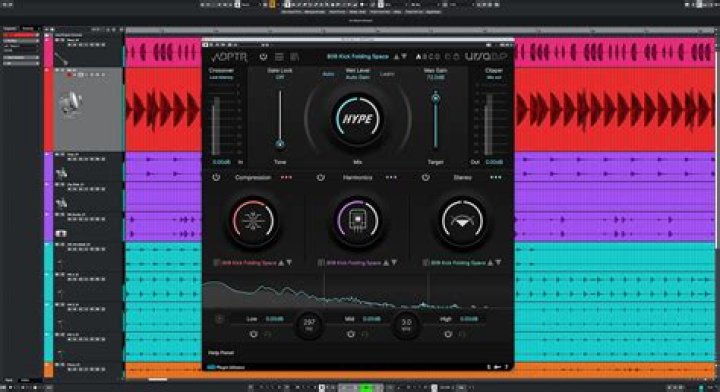720x392 pixels.
Task: Toggle the RAPTR plugin bypass power icon
Action: [263, 57]
